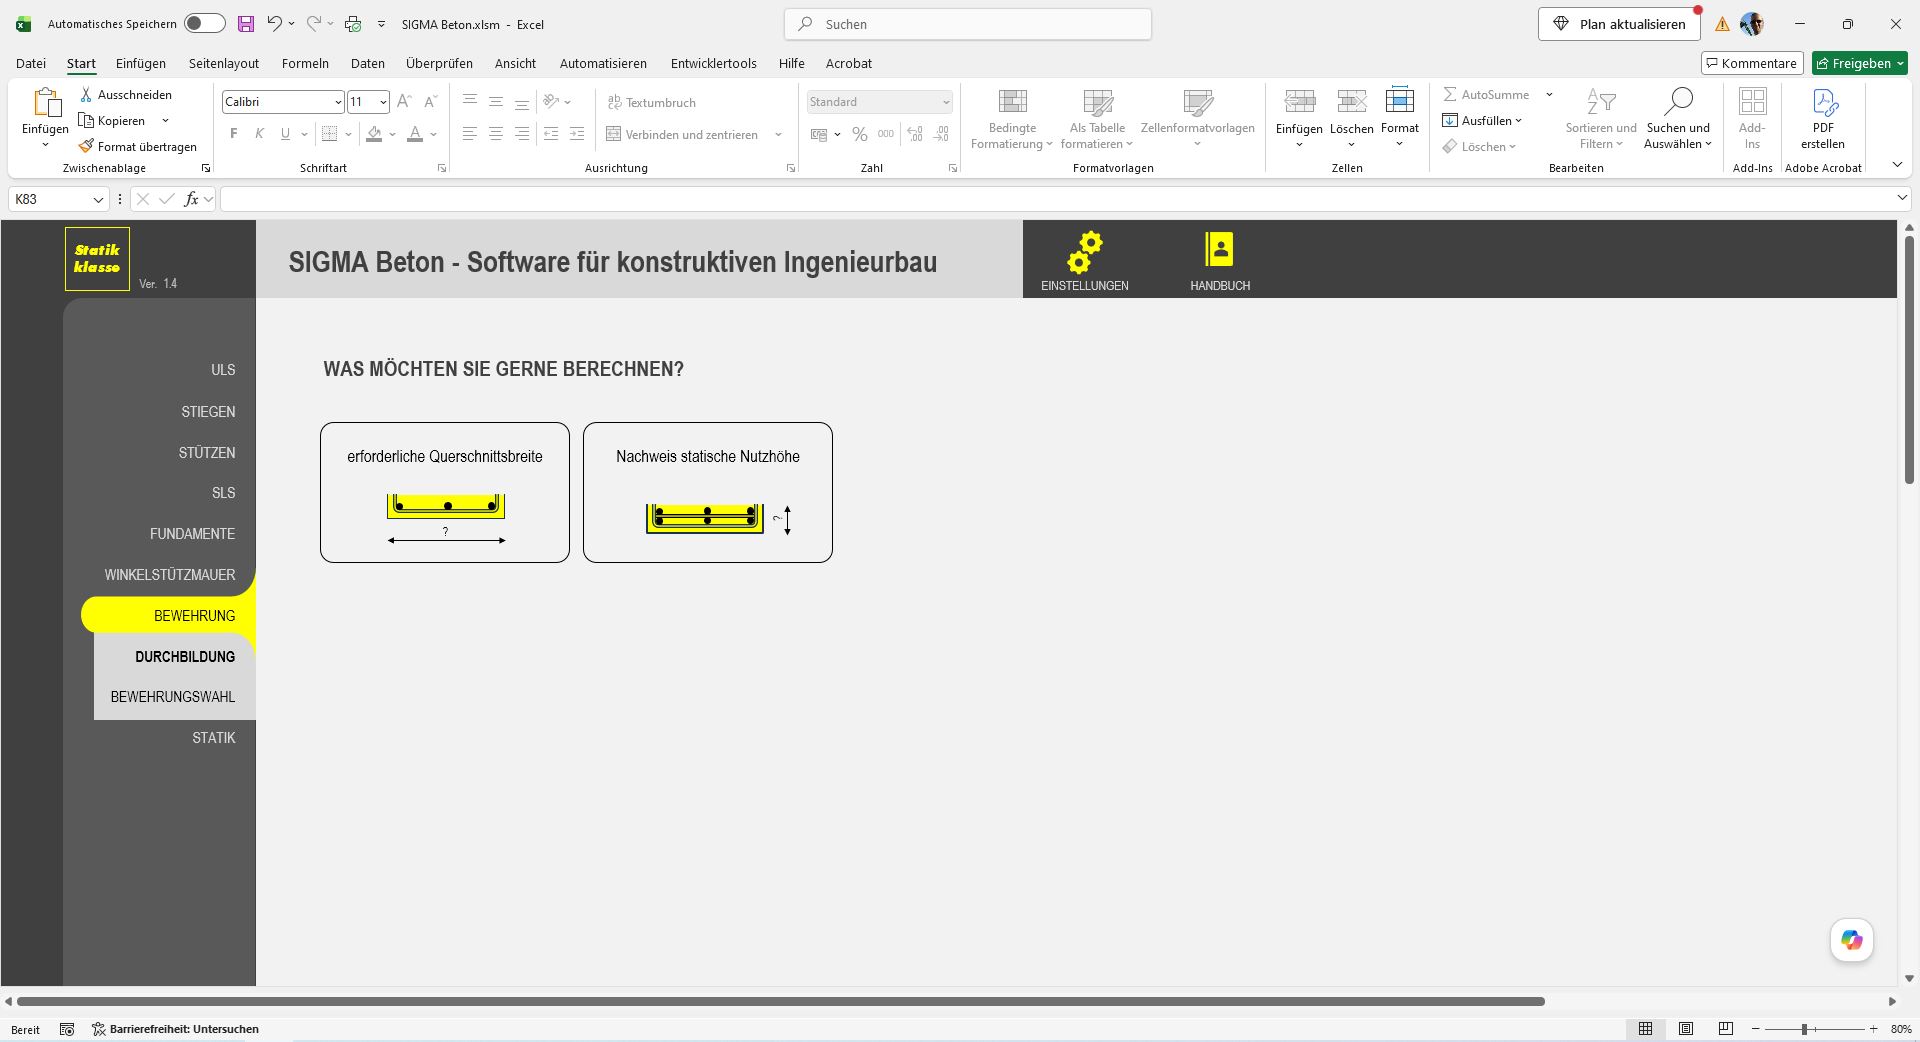Screen dimensions: 1920x1042
Task: Create a PDF with Adobe Acrobat
Action: coord(1823,119)
